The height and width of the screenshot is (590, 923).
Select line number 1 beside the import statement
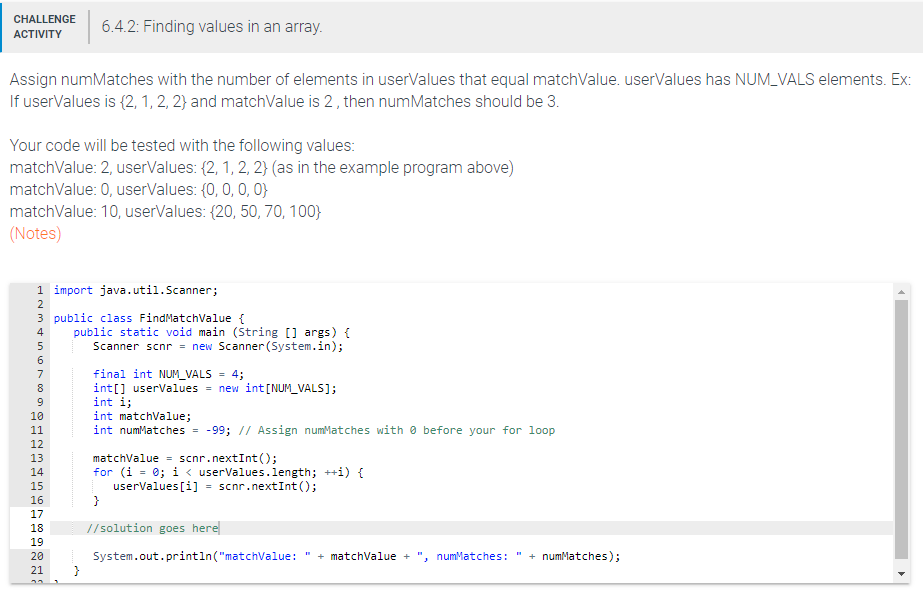pos(38,290)
